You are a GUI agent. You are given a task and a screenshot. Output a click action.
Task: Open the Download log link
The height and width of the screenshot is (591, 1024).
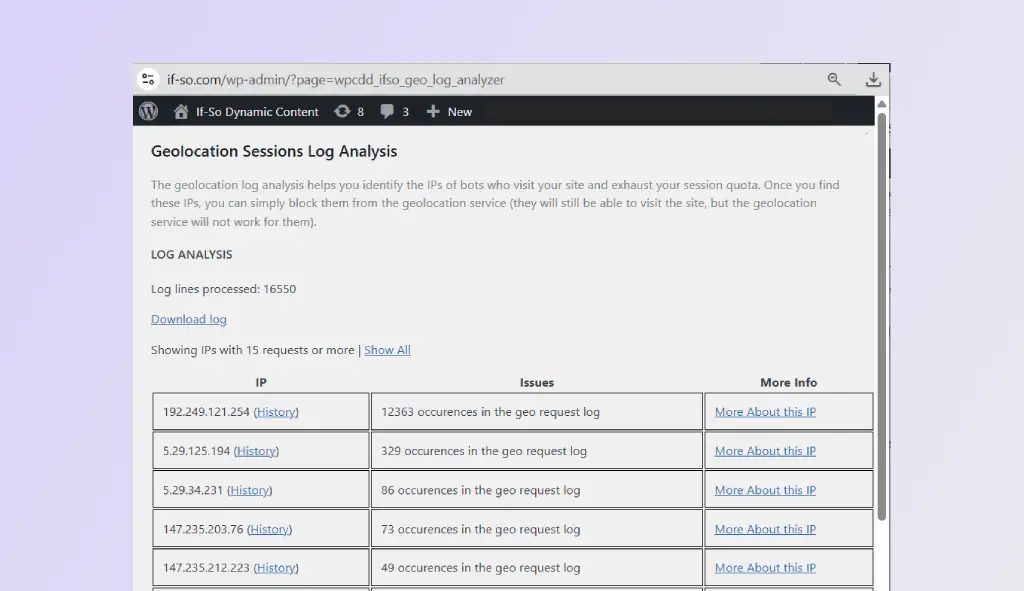tap(188, 318)
